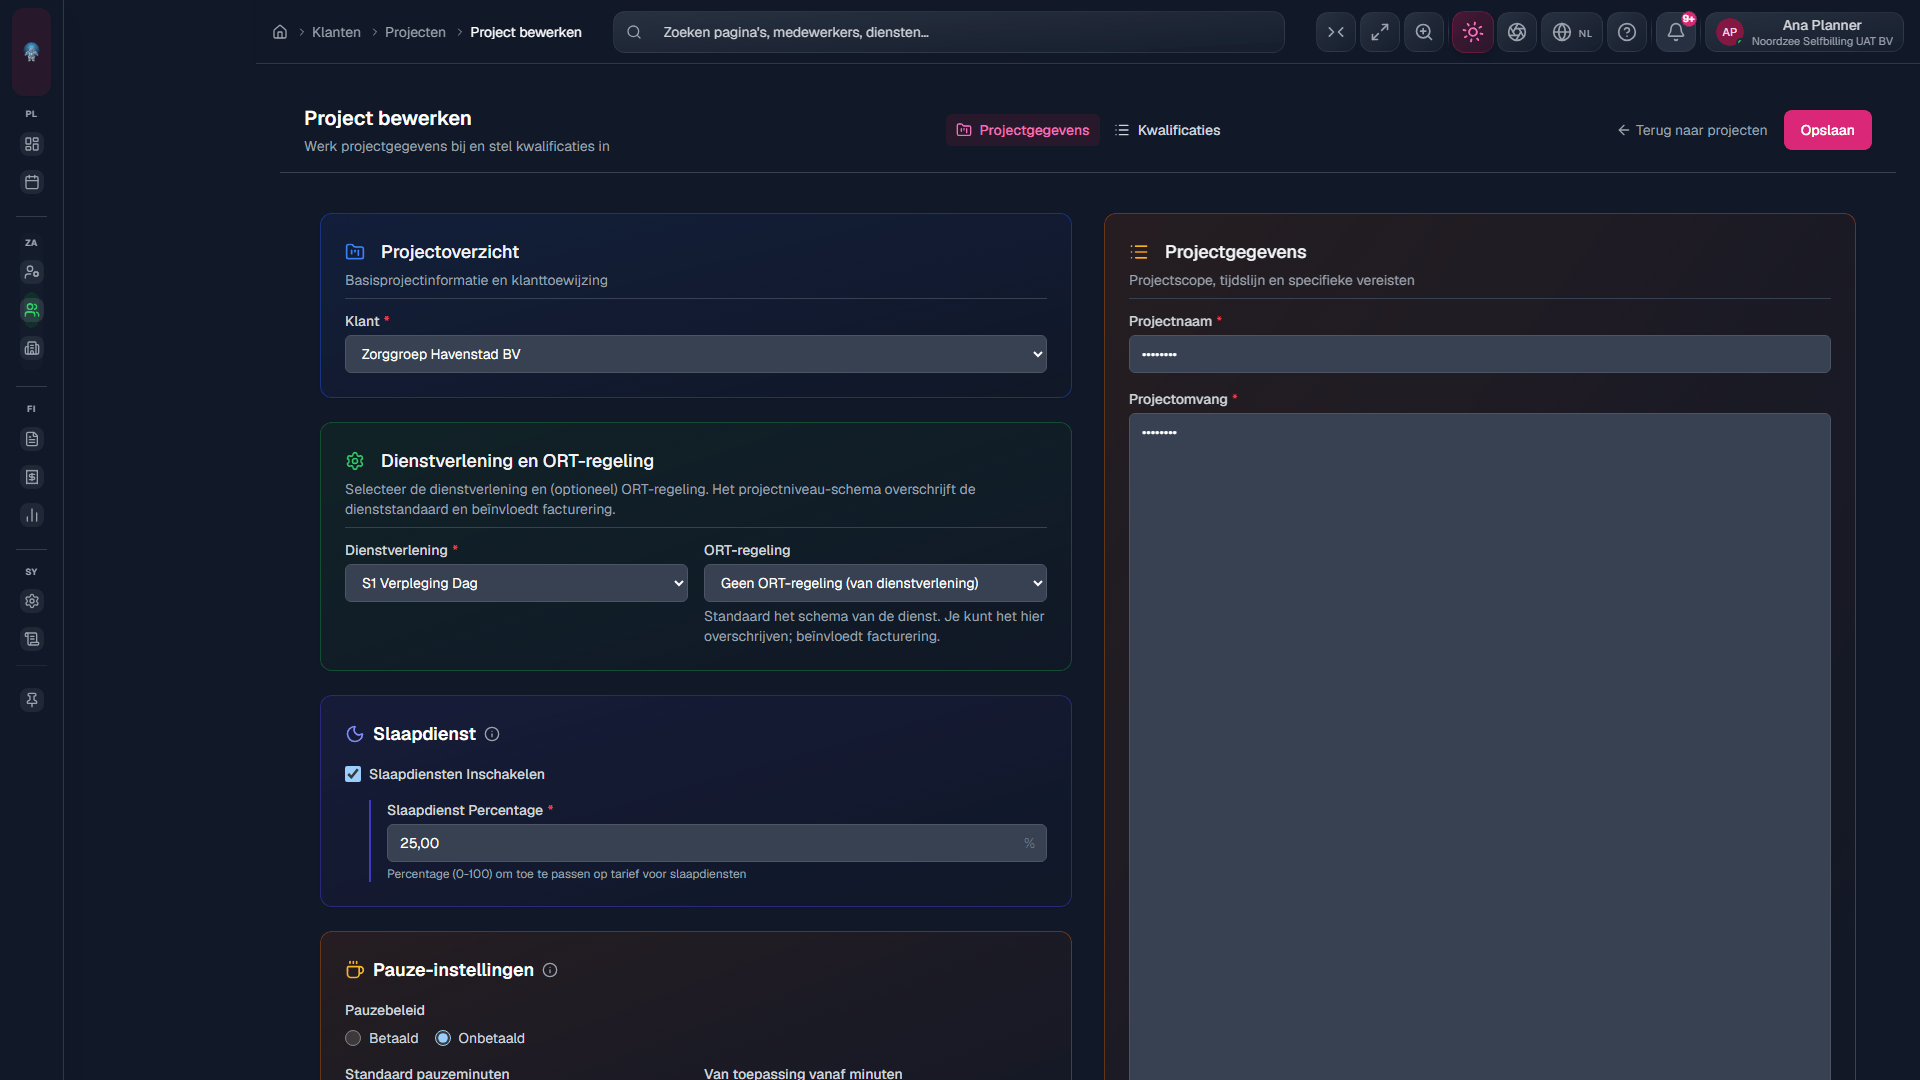The width and height of the screenshot is (1920, 1080).
Task: Click the aperture icon in the header
Action: (x=1517, y=32)
